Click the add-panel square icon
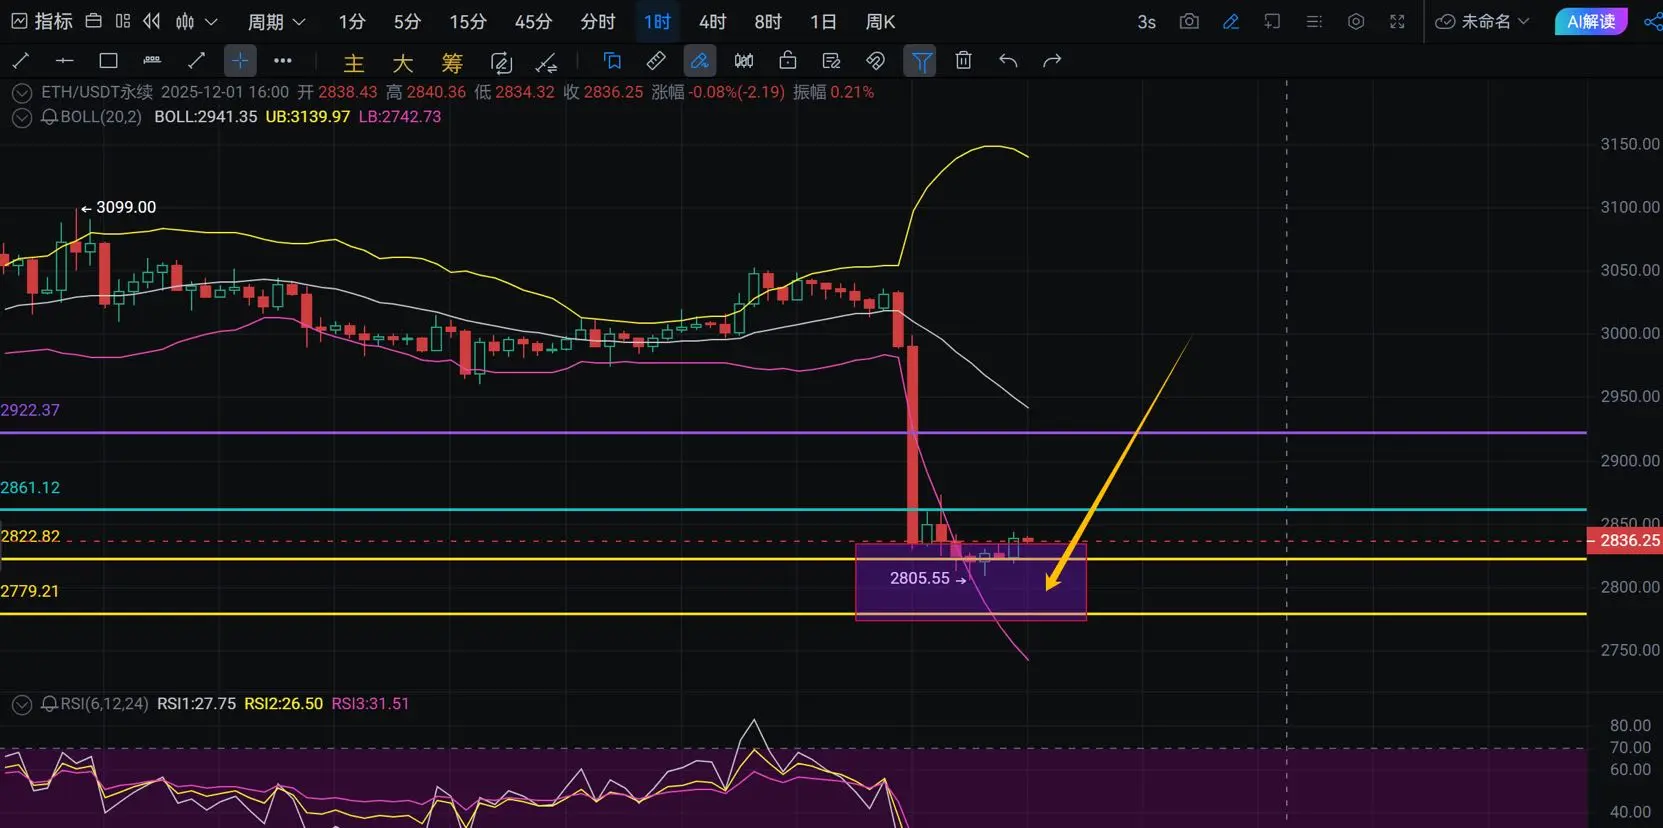This screenshot has width=1663, height=828. [x=1272, y=21]
